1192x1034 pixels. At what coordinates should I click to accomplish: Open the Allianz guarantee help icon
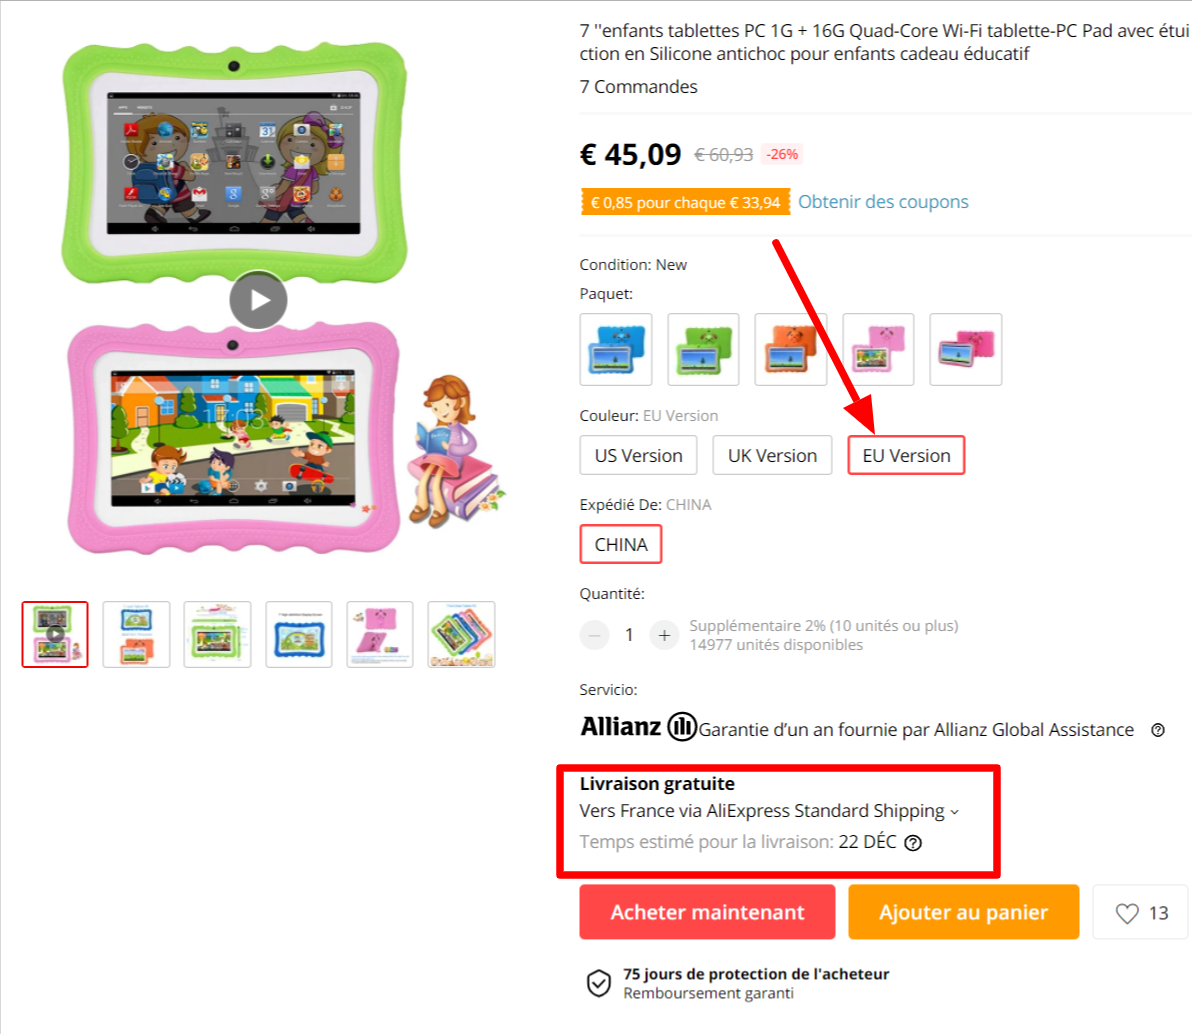1157,730
